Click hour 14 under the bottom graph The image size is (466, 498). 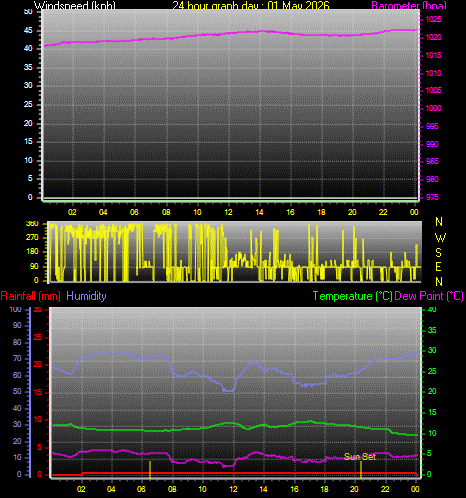pyautogui.click(x=263, y=489)
